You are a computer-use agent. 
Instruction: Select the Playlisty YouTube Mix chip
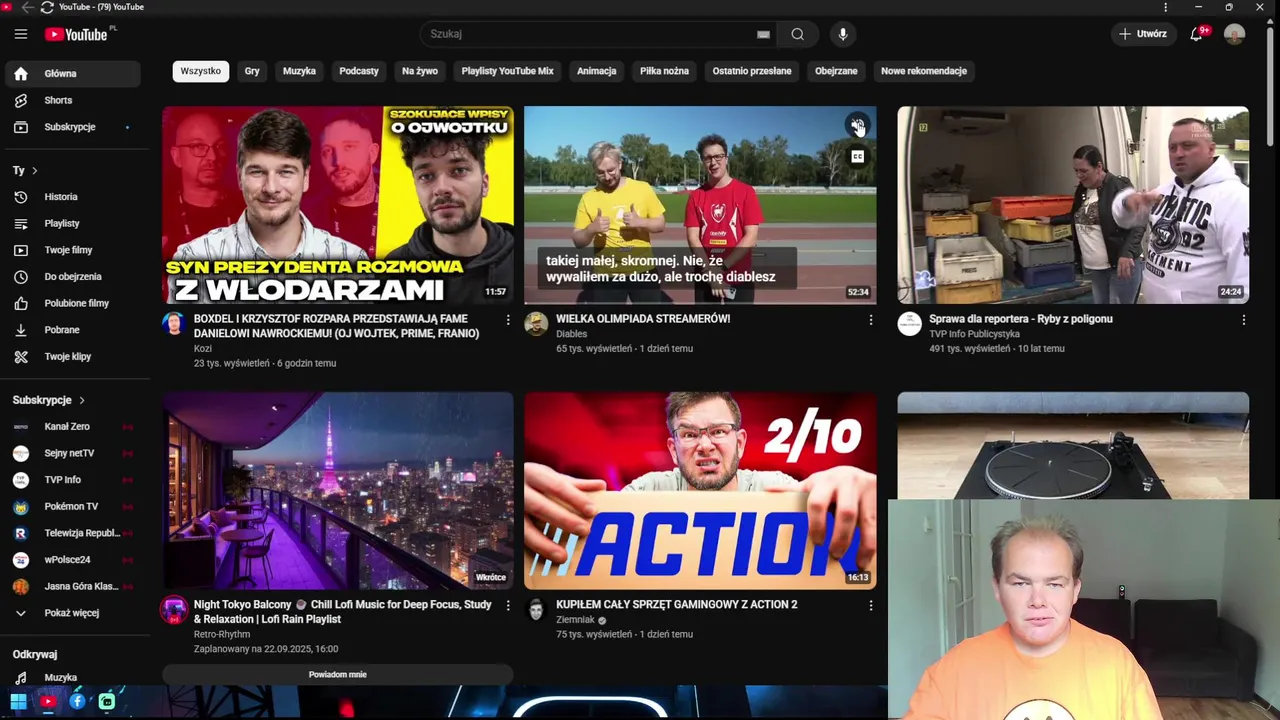pyautogui.click(x=507, y=71)
